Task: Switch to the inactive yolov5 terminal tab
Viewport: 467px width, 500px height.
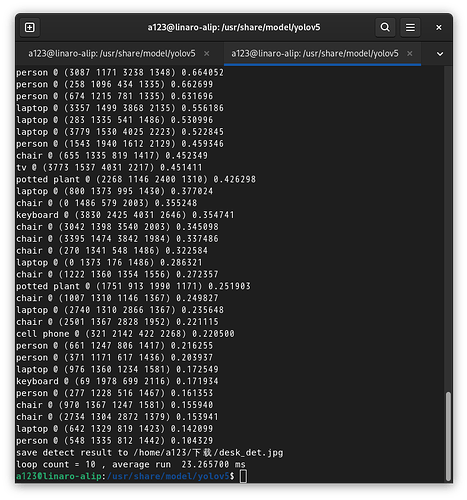Action: (x=112, y=54)
